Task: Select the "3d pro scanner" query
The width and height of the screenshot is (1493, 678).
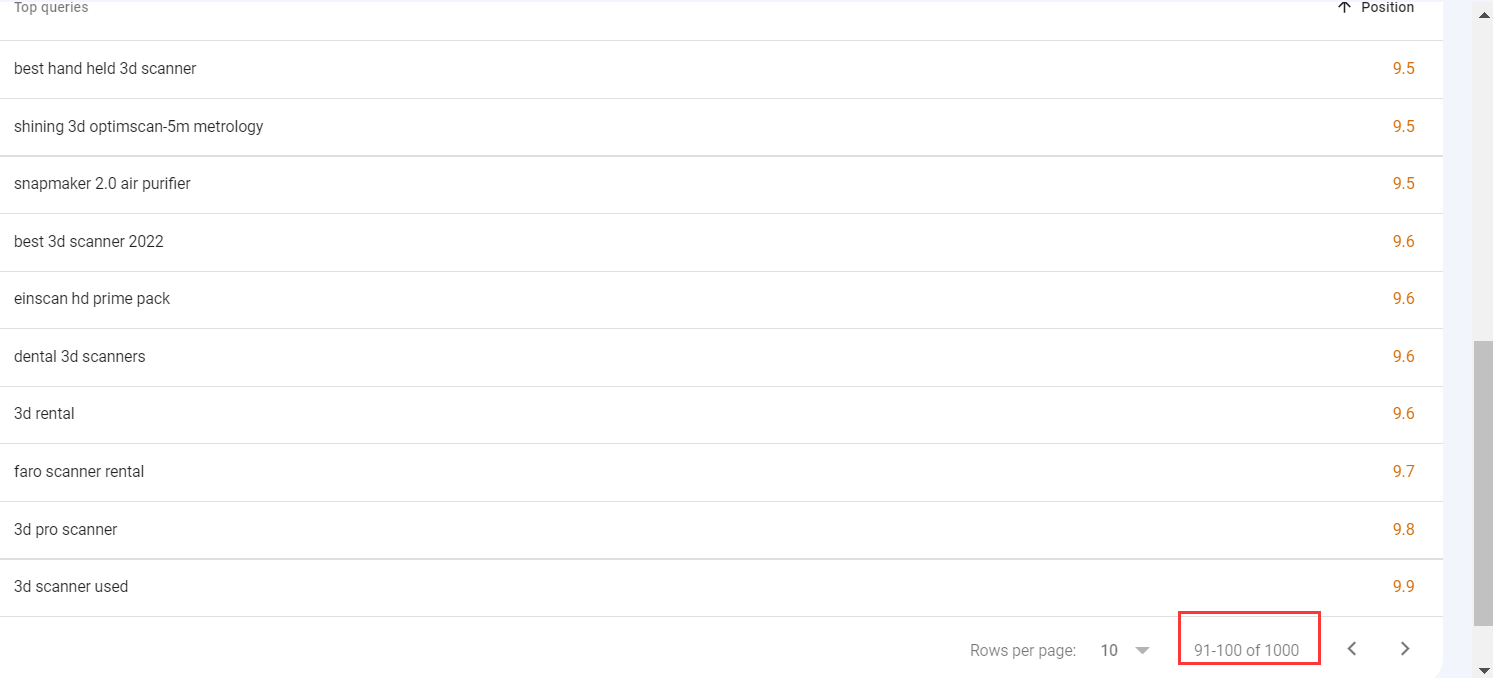Action: [66, 530]
